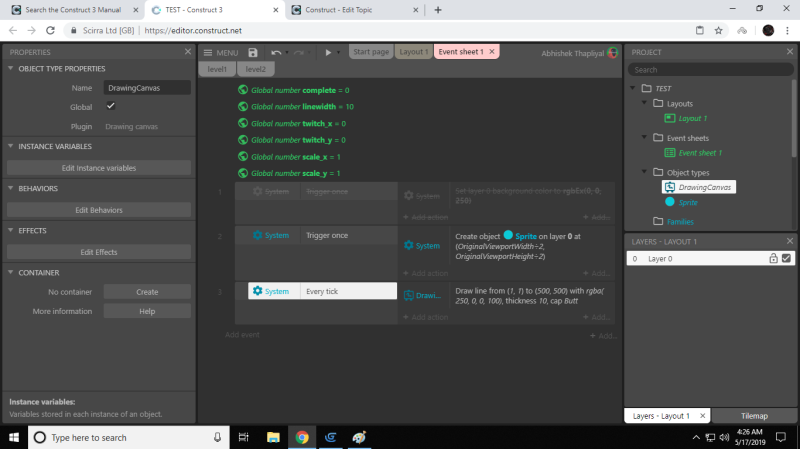Click Add event link below events
Screen dimensions: 800x449
(x=242, y=335)
